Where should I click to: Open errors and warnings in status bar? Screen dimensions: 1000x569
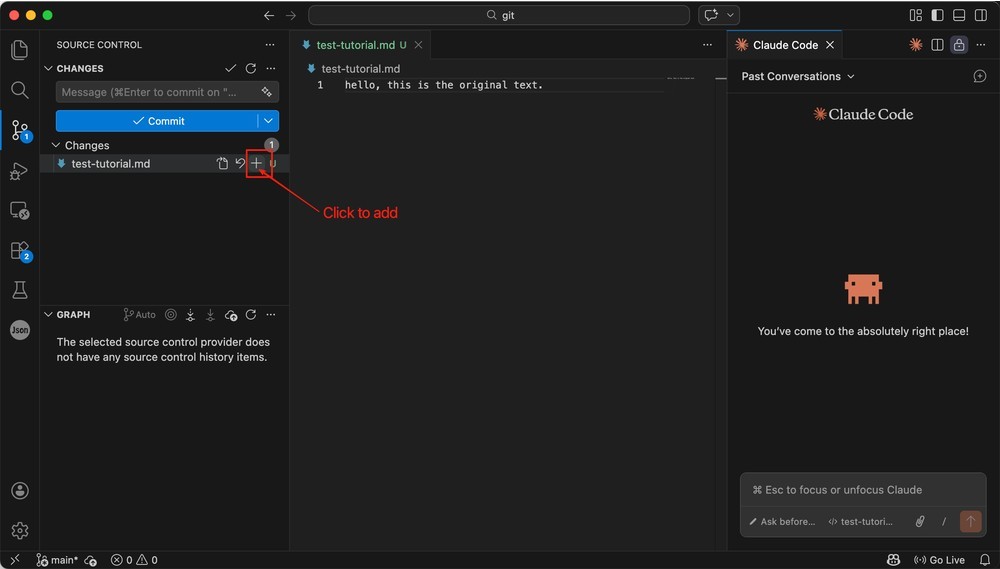(134, 560)
